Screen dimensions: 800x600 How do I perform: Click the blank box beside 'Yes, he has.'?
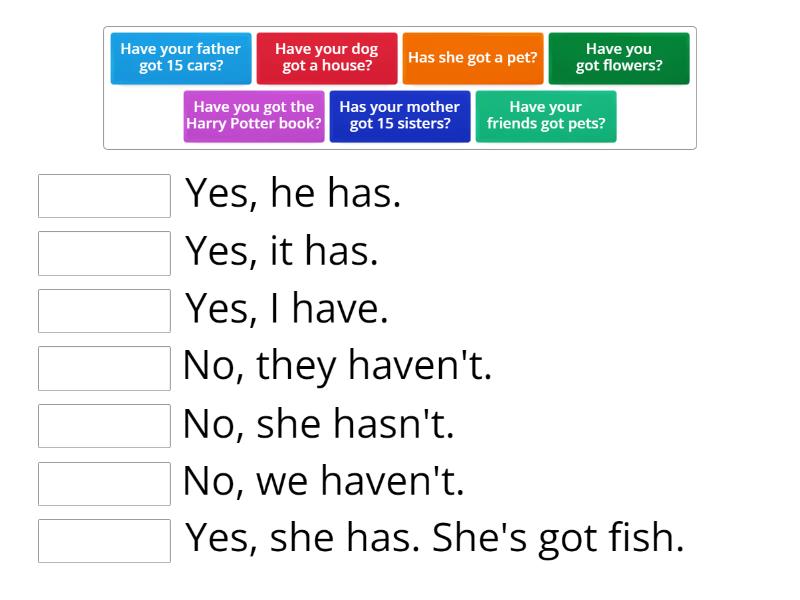pos(104,196)
